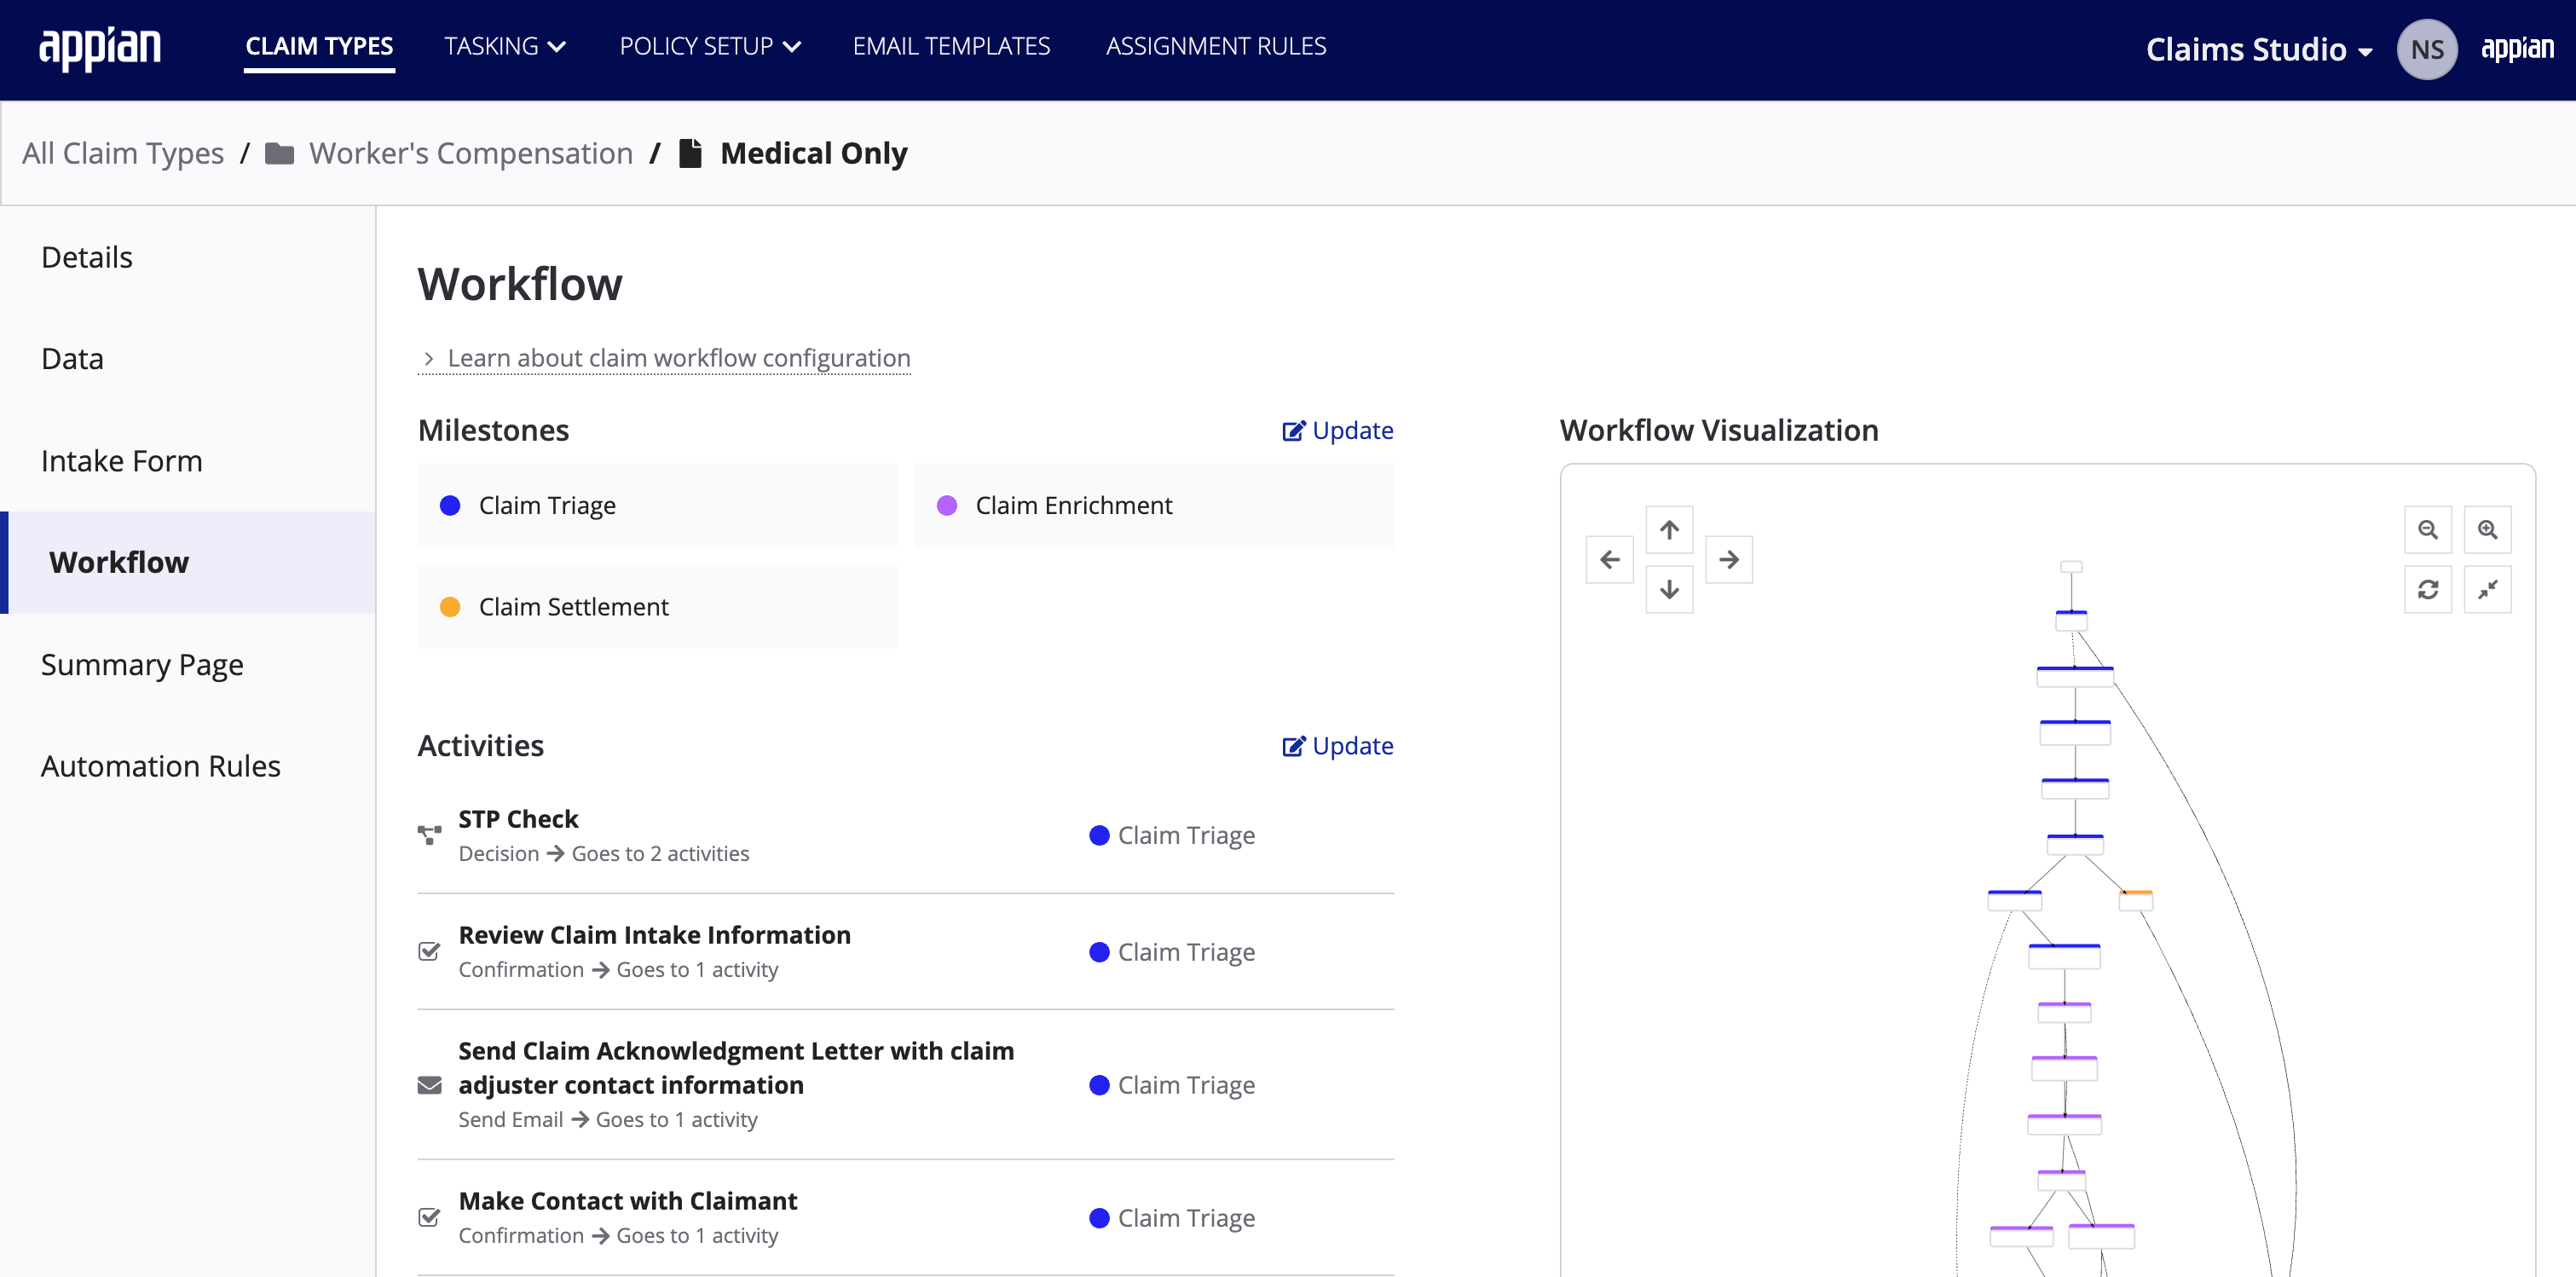2576x1277 pixels.
Task: Click the top start node in the diagram
Action: [x=2071, y=566]
